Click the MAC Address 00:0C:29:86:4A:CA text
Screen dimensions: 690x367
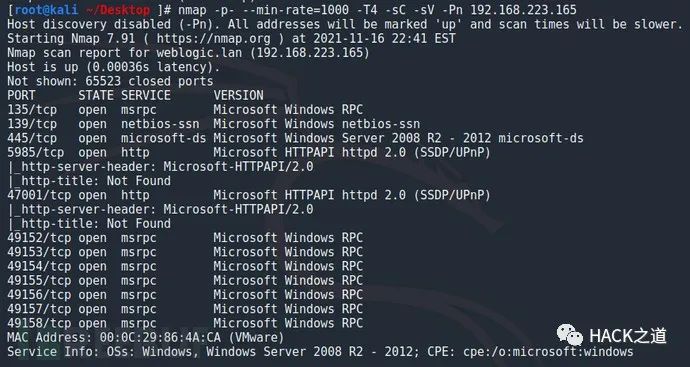103,338
